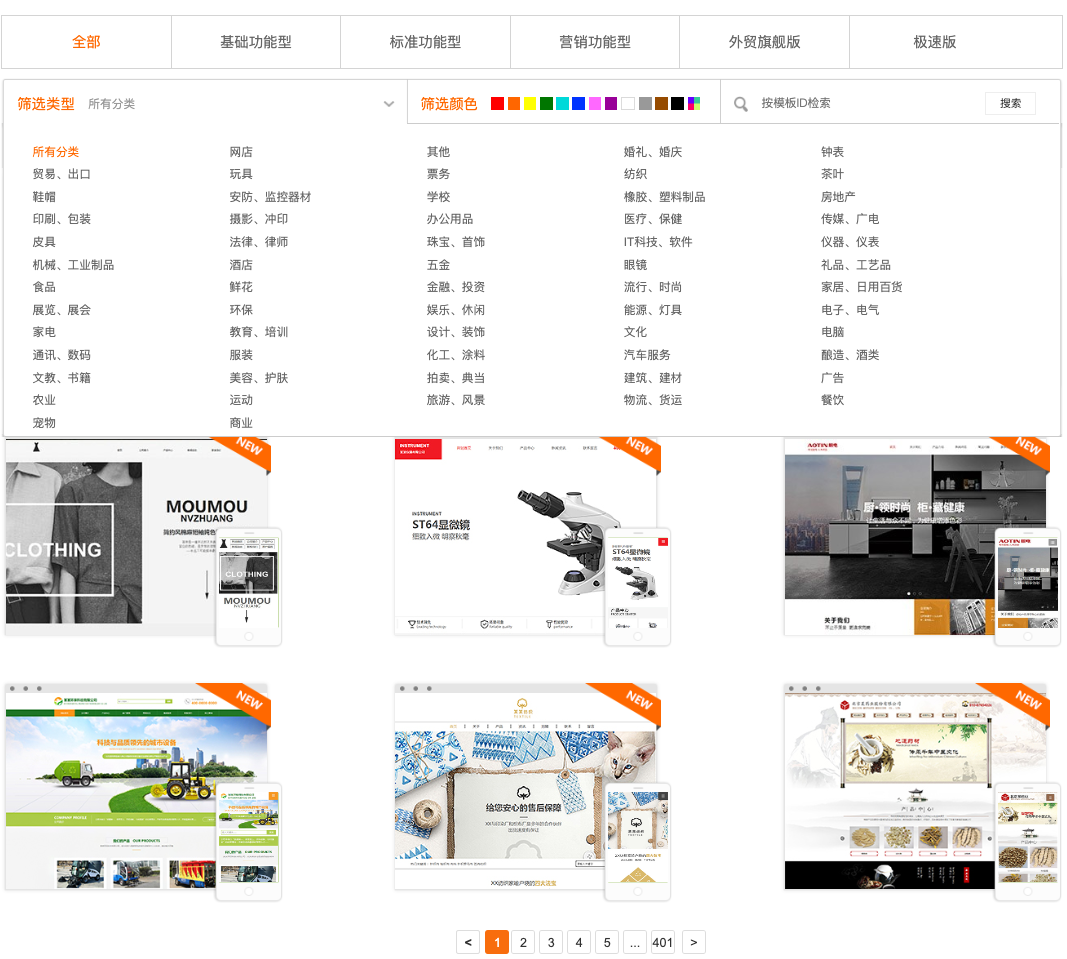The height and width of the screenshot is (959, 1067).
Task: Select the multicolor swatch filter
Action: tap(694, 103)
